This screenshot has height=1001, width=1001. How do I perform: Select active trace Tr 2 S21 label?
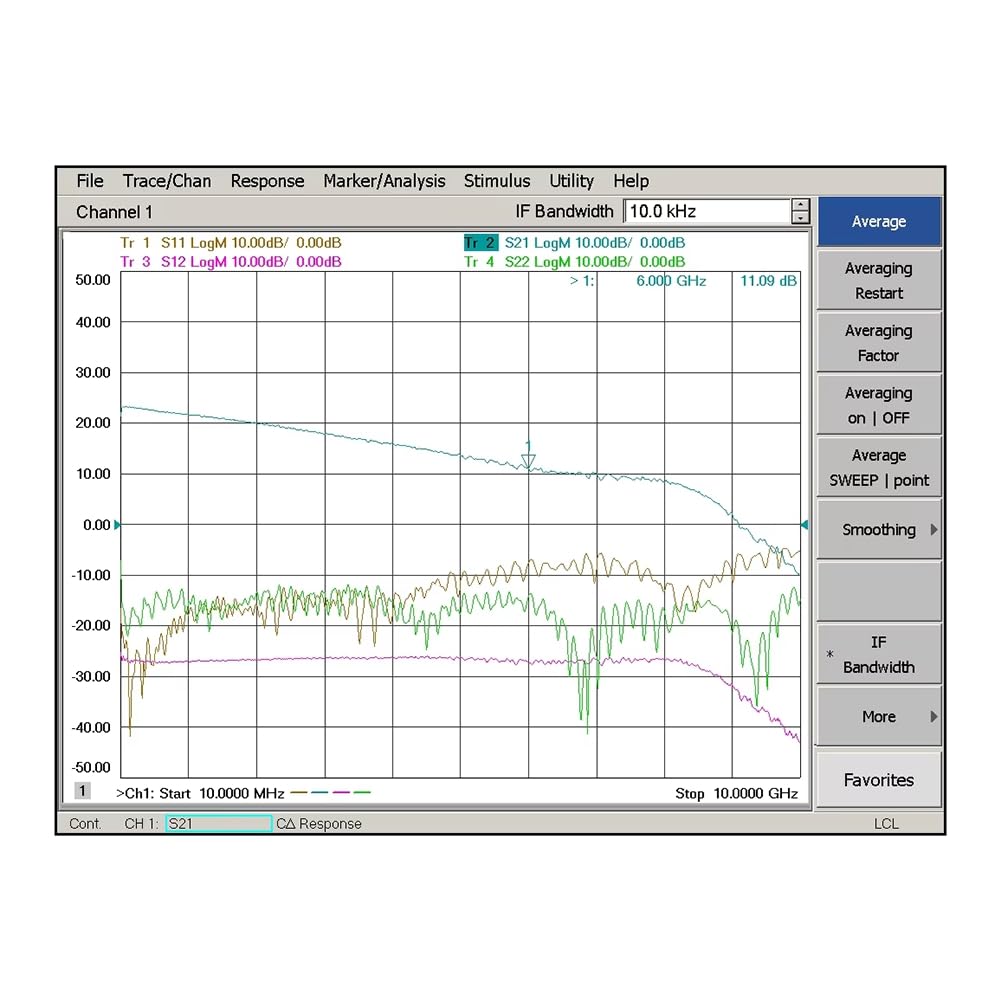pos(575,243)
